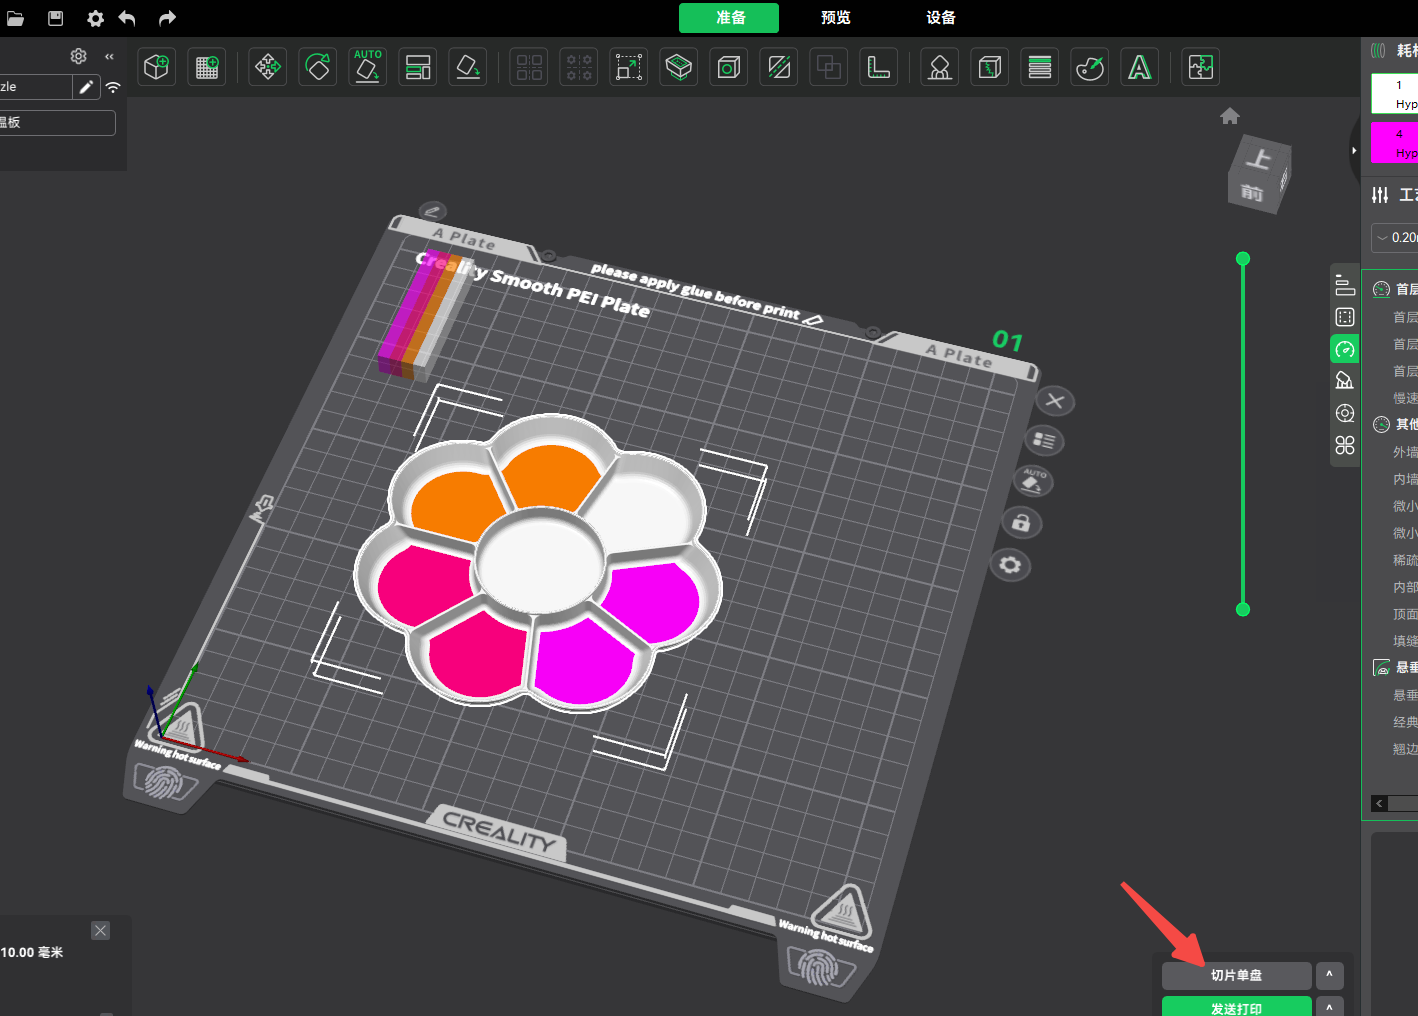Reset the view with the home icon
The height and width of the screenshot is (1016, 1418).
[x=1230, y=116]
